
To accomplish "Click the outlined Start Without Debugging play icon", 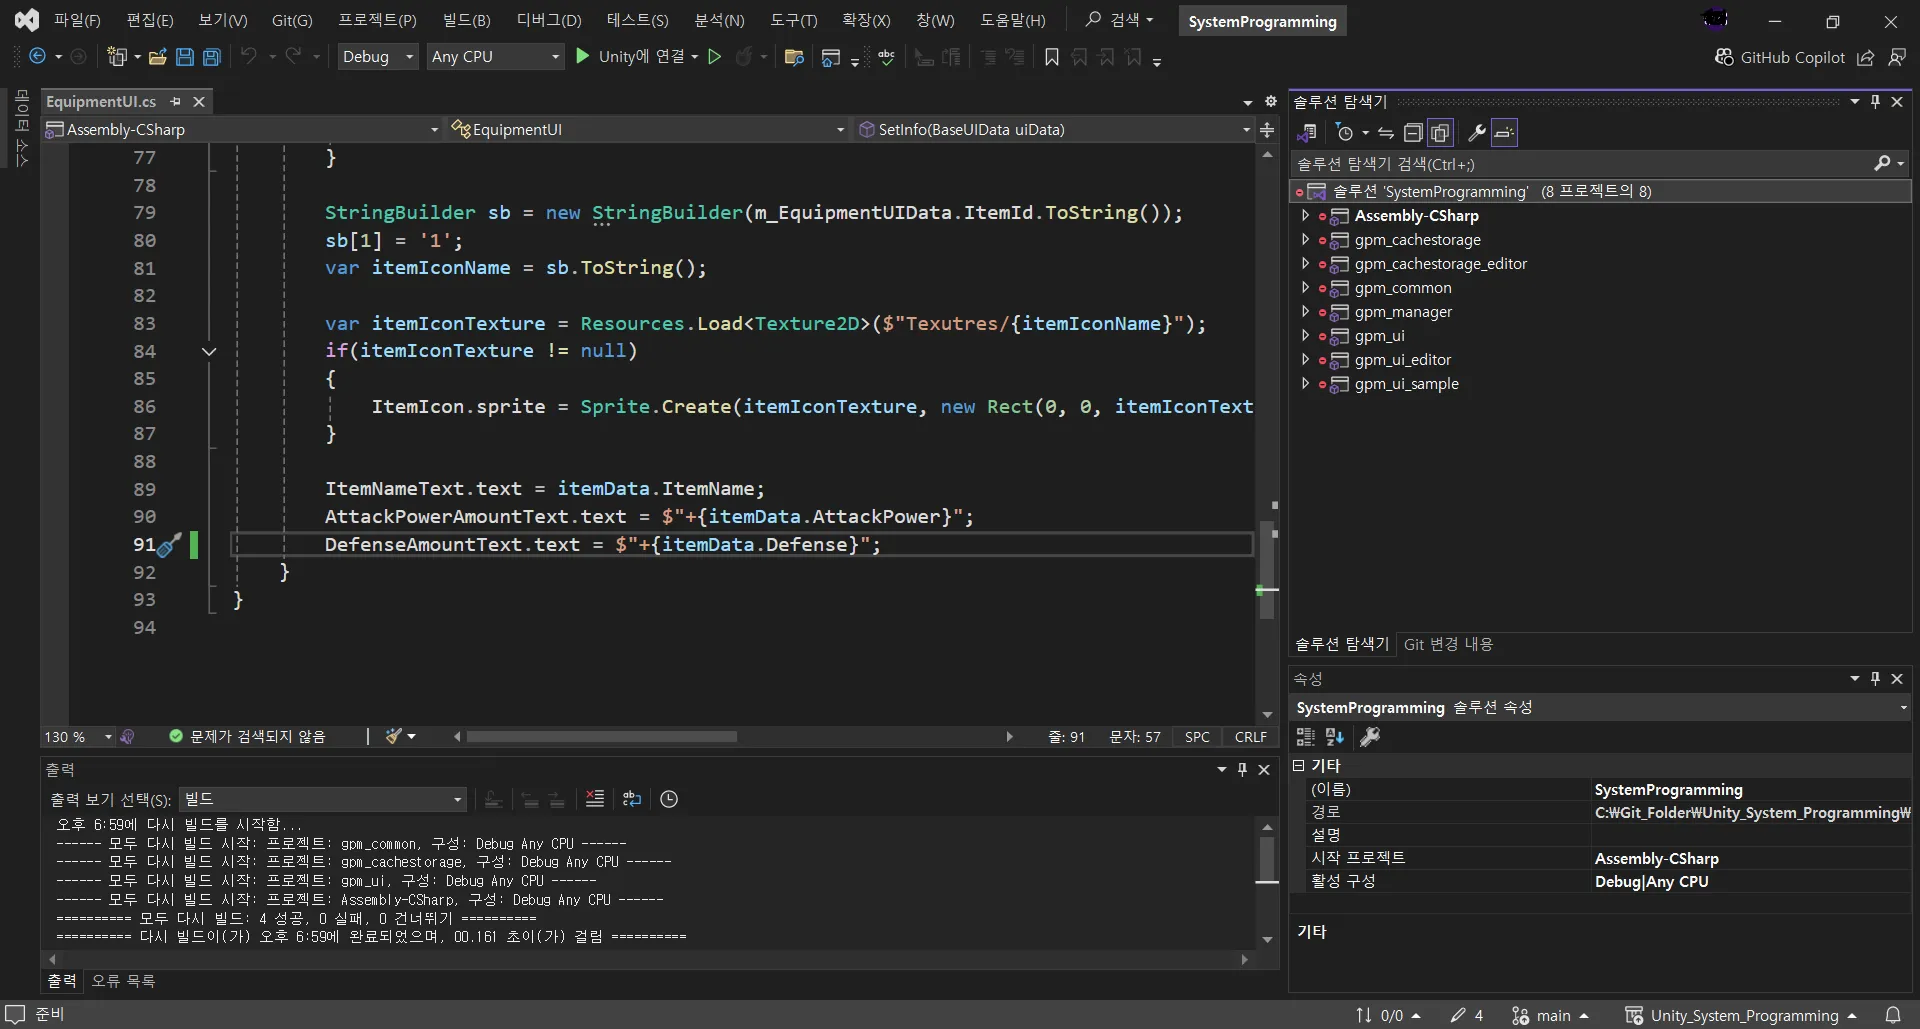I will [714, 57].
